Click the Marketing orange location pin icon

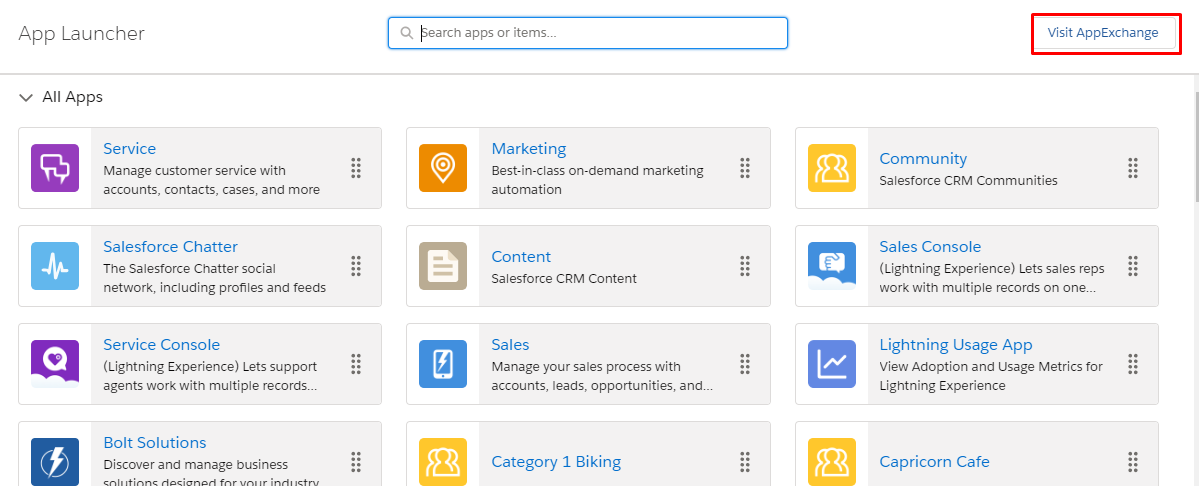(443, 168)
